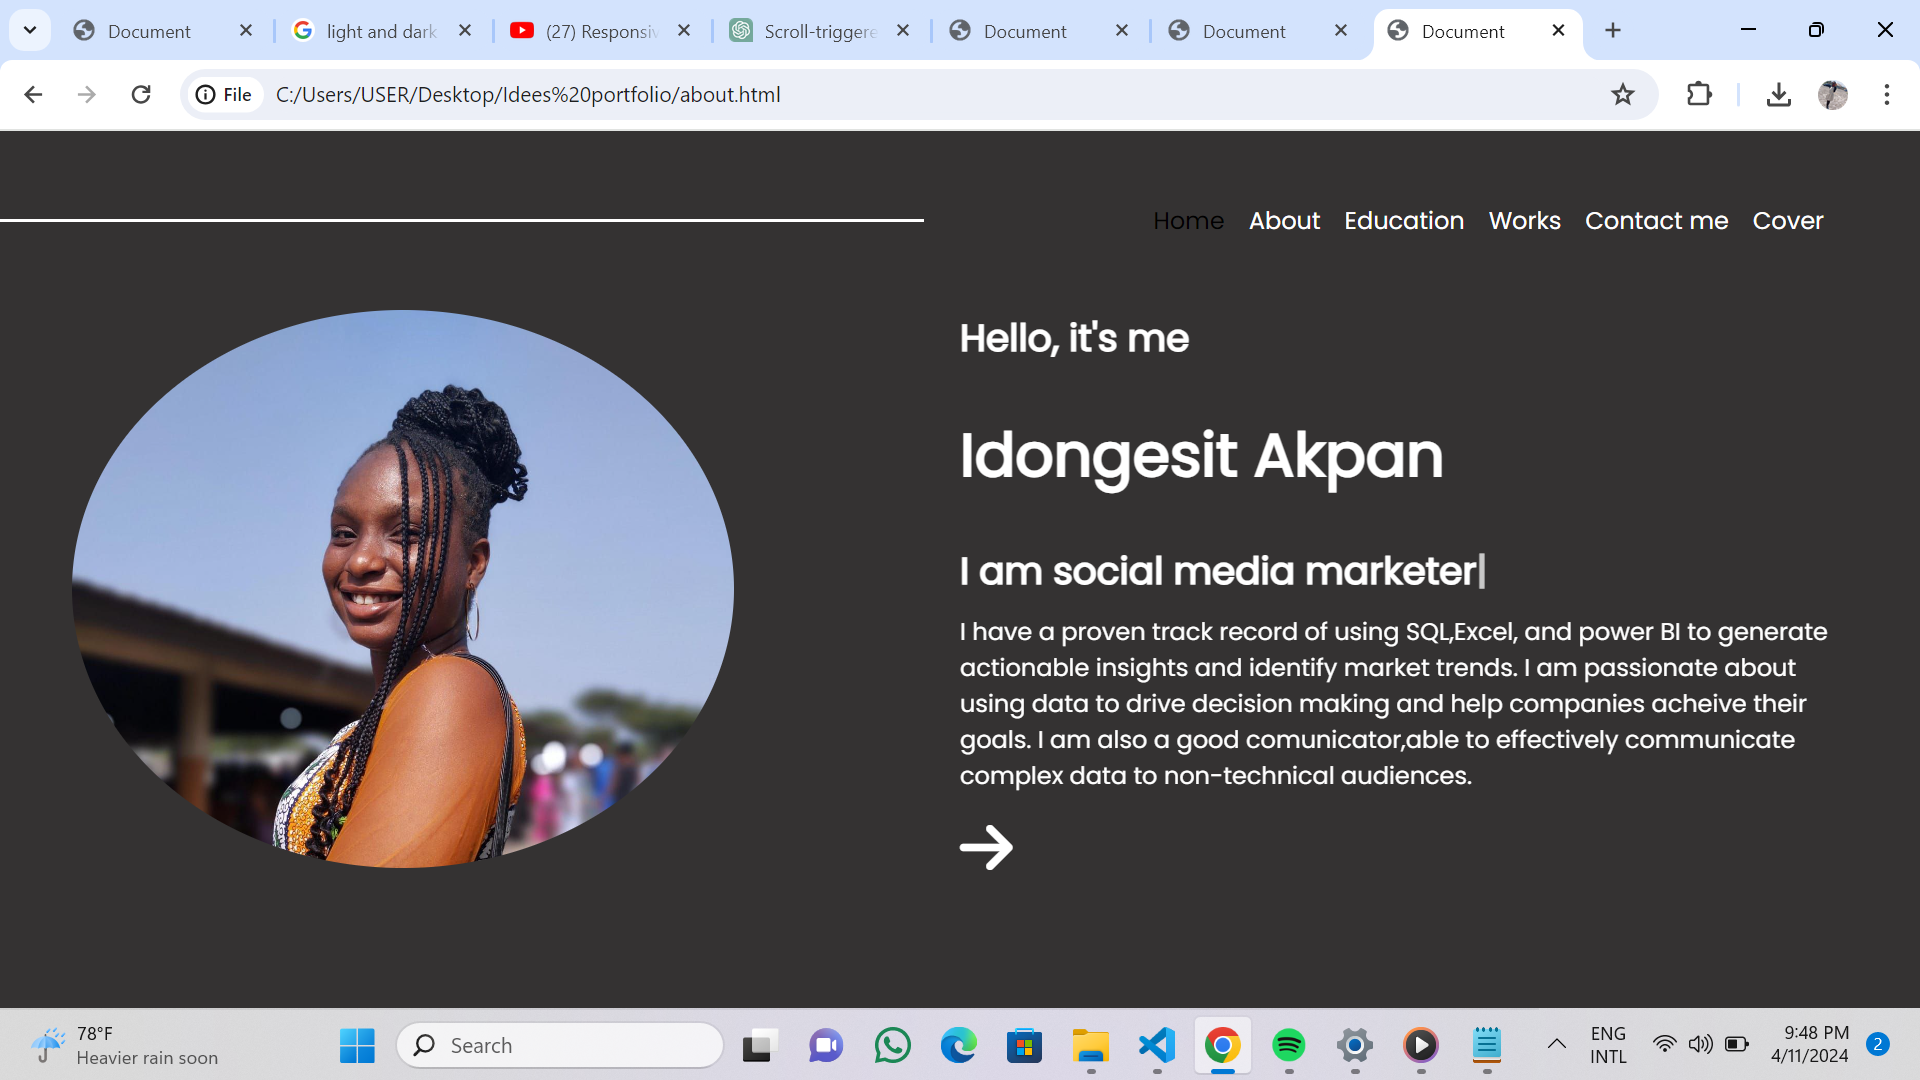Click the right arrow below the bio
The image size is (1920, 1080).
986,847
